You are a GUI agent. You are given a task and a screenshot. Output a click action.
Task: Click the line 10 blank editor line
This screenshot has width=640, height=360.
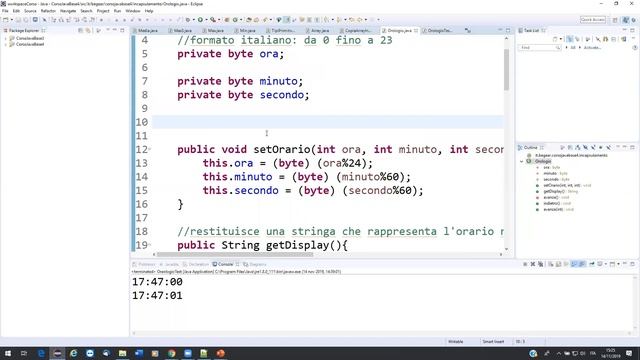(x=328, y=122)
